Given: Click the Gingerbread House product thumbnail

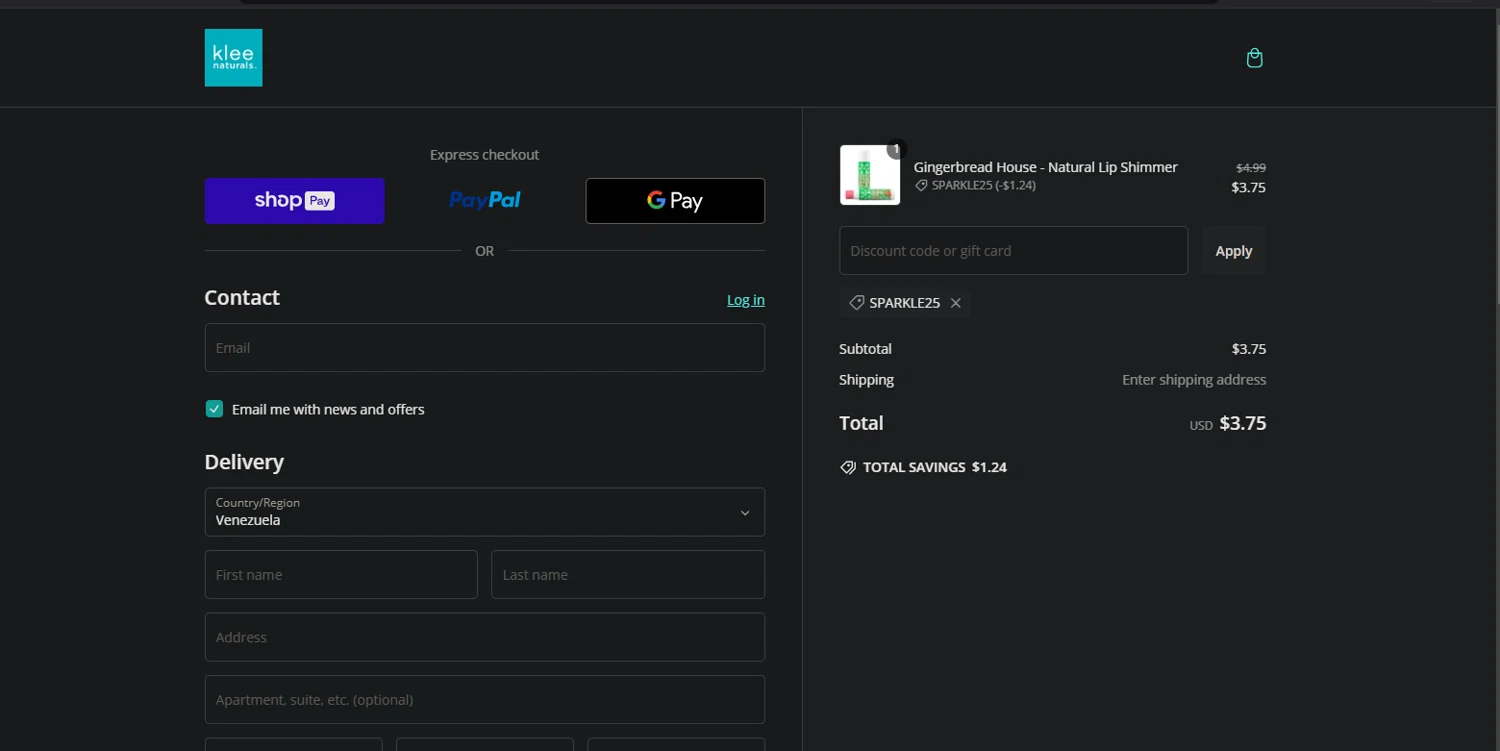Looking at the screenshot, I should 870,175.
